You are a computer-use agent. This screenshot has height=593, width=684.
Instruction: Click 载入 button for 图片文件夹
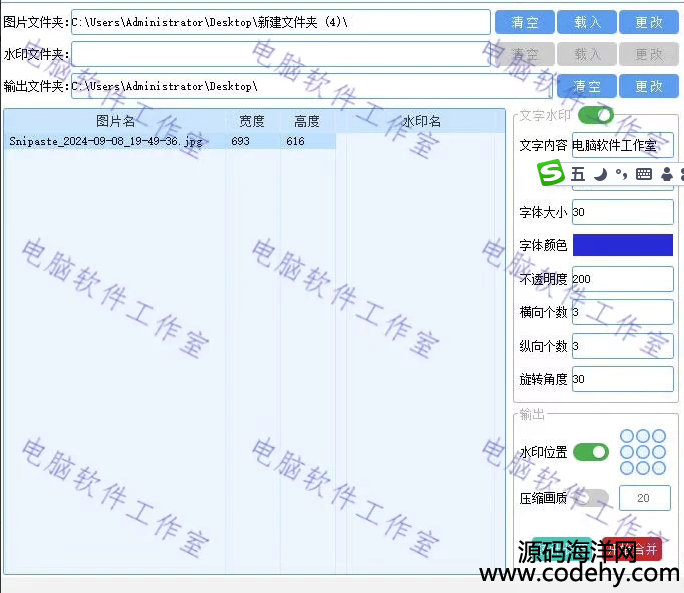click(587, 22)
